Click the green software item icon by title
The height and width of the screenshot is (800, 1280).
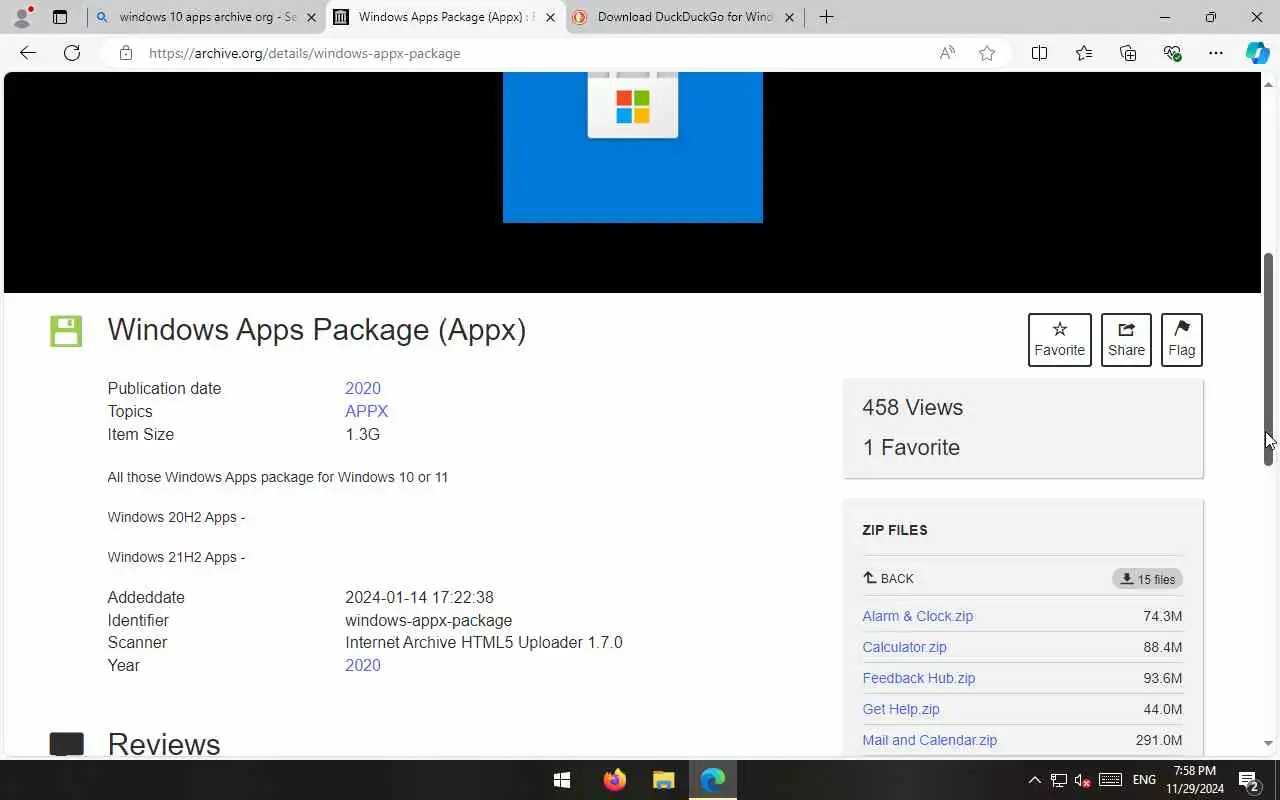tap(66, 331)
